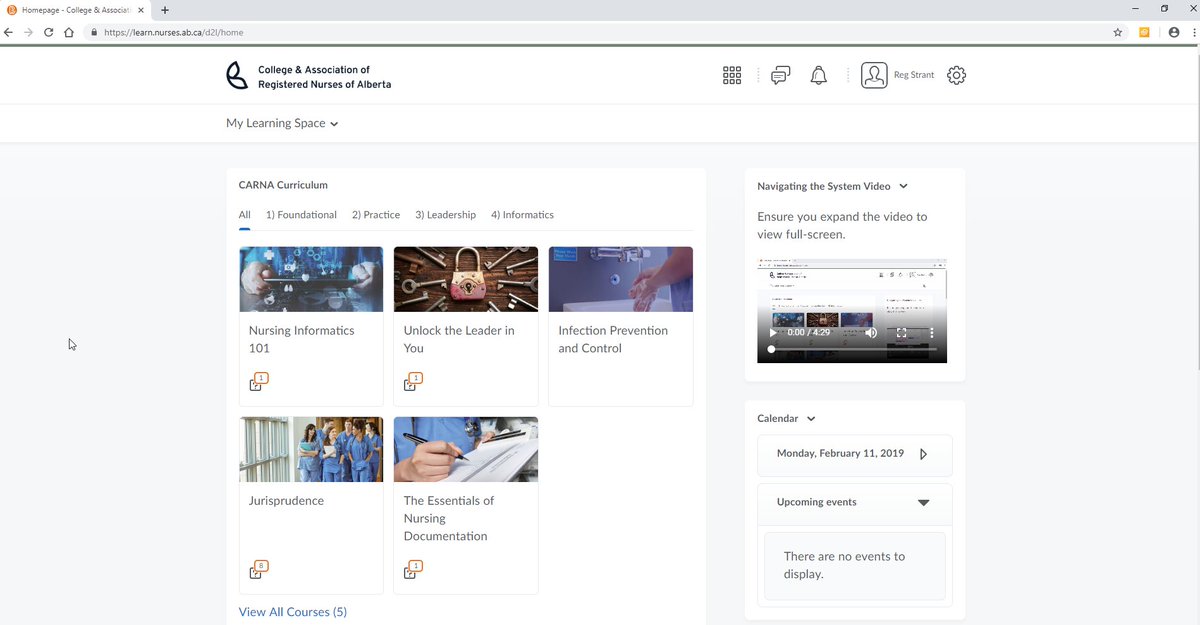Viewport: 1200px width, 625px height.
Task: Click Nursing Informatics 101 course image
Action: [311, 279]
